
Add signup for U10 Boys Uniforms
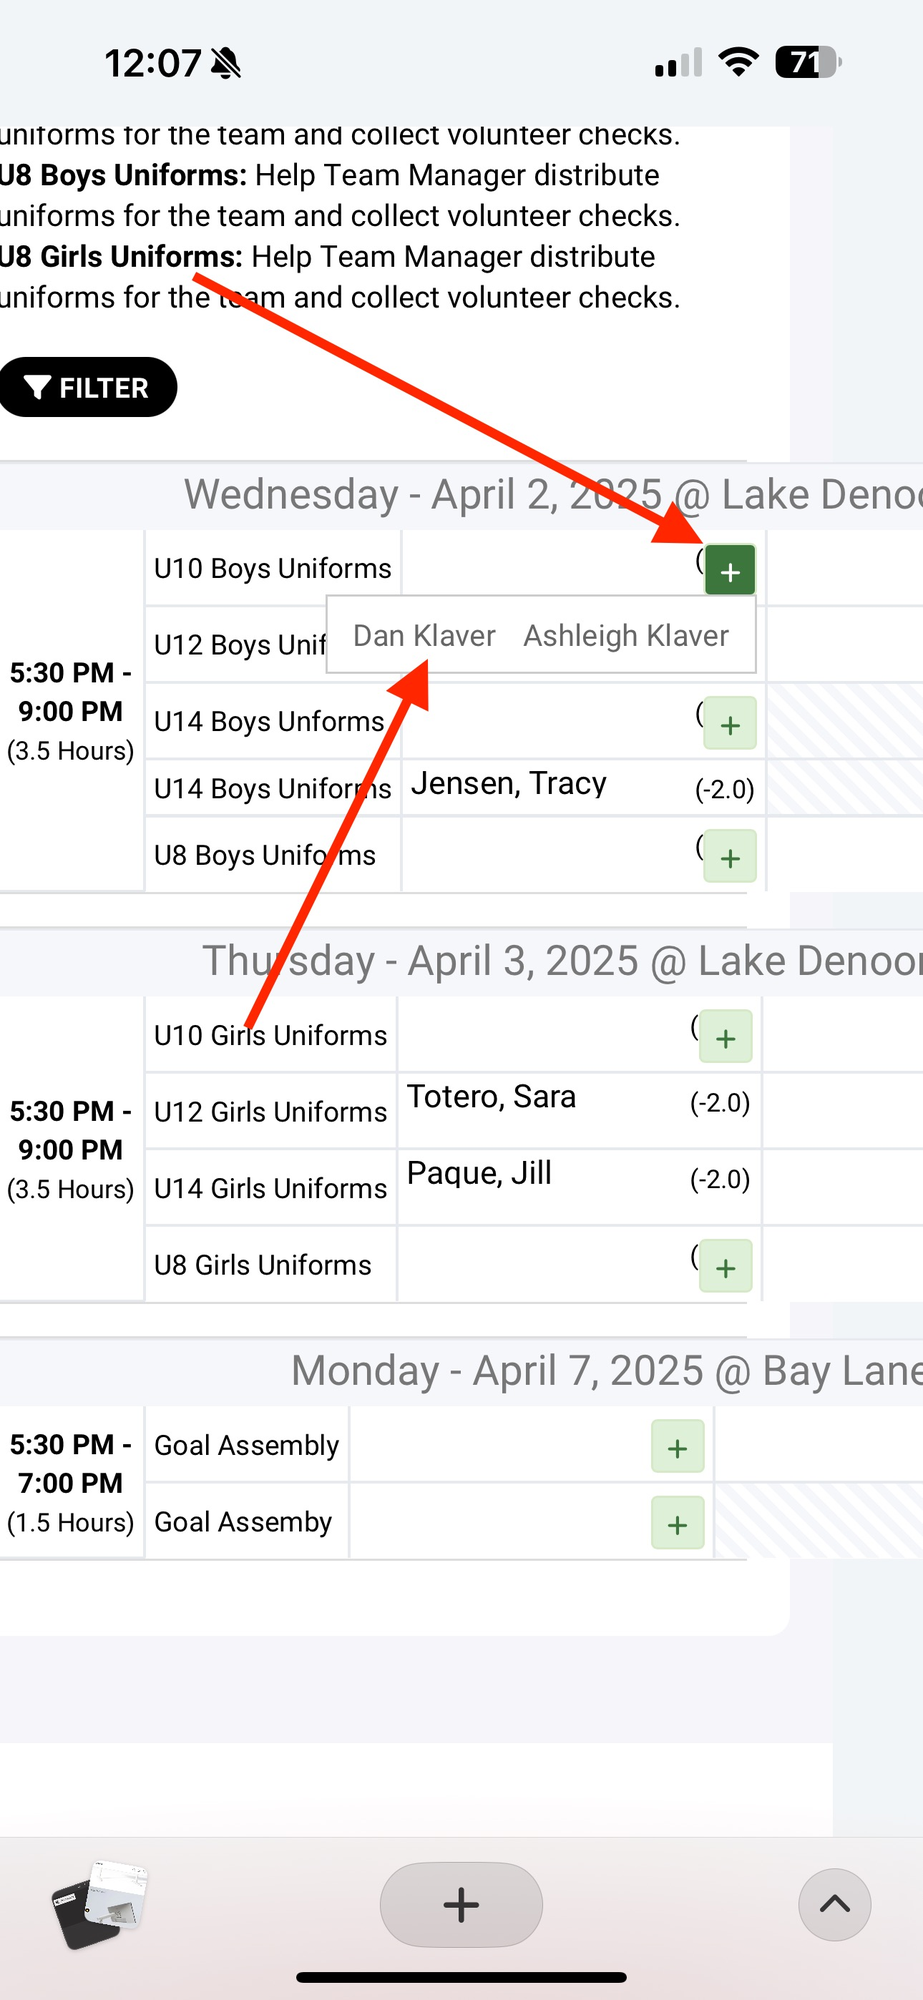[x=730, y=571]
